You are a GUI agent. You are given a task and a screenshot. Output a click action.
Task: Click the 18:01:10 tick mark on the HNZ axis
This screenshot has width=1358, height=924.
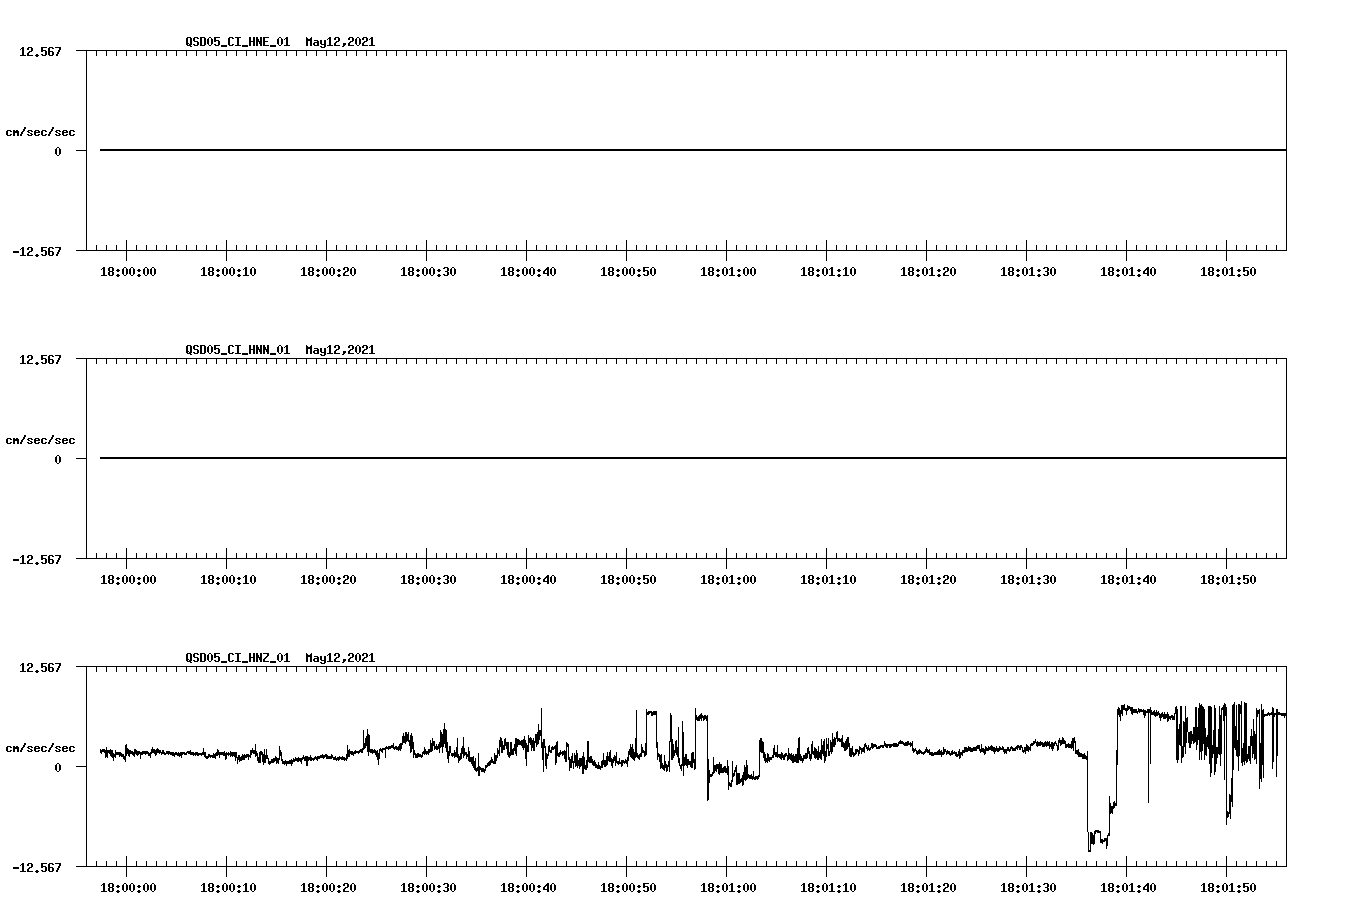point(829,873)
